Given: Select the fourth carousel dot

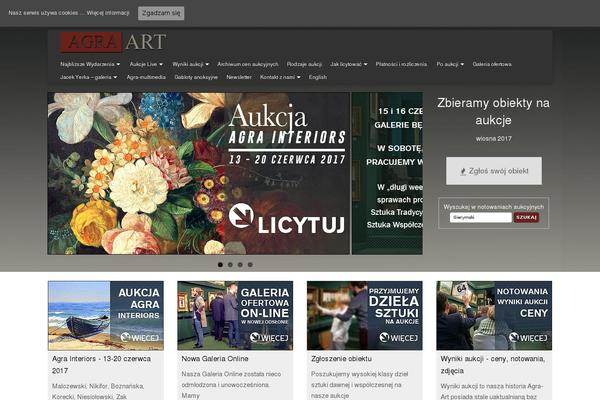Looking at the screenshot, I should 250,264.
